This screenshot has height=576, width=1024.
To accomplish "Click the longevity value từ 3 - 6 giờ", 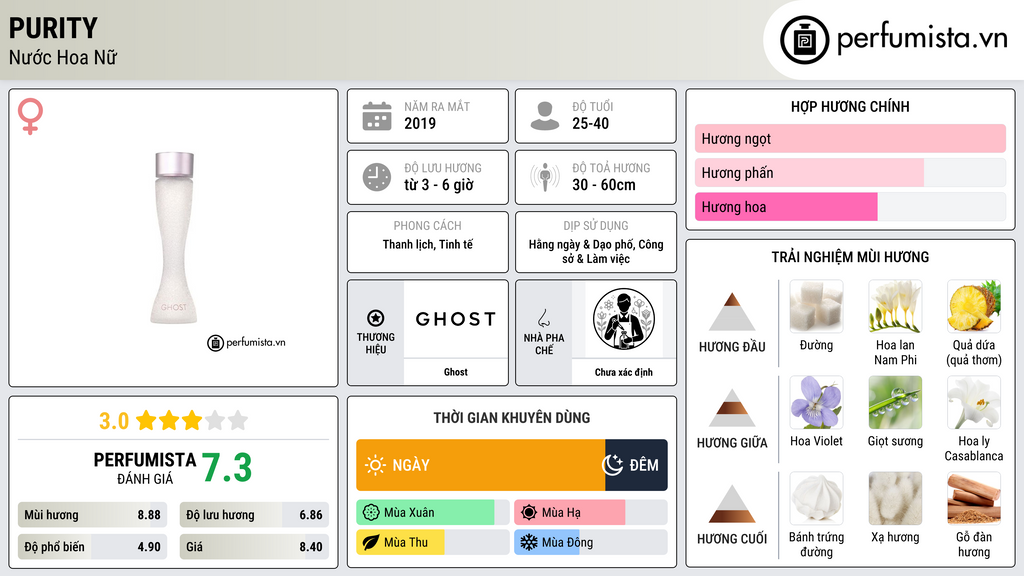I will pos(439,185).
